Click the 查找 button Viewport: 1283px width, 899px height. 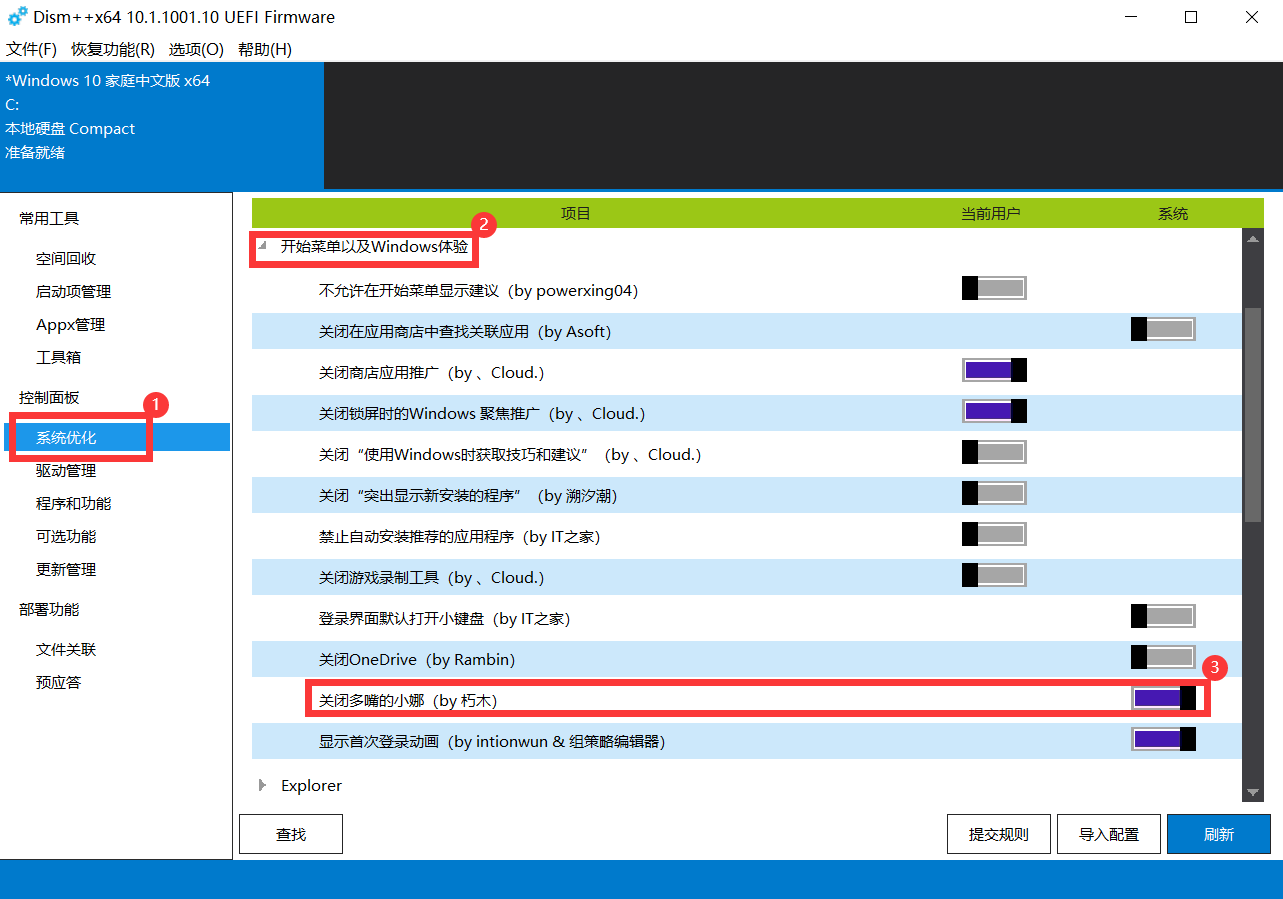(x=291, y=834)
